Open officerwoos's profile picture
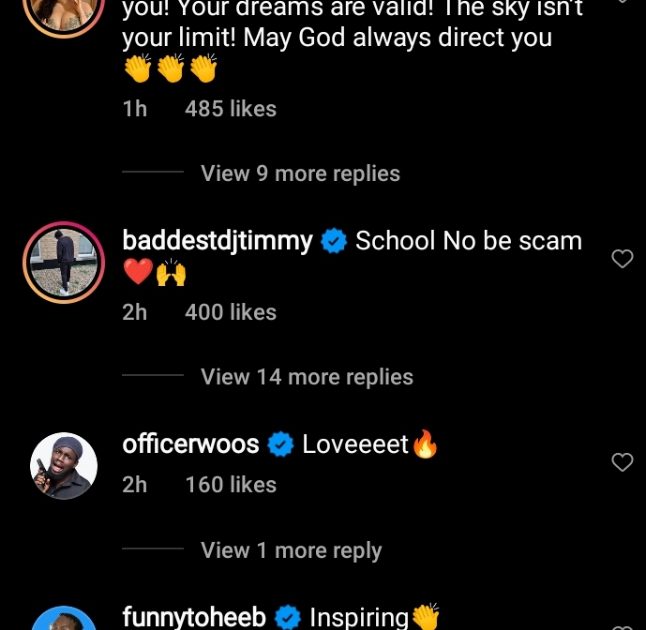The height and width of the screenshot is (630, 646). 65,466
